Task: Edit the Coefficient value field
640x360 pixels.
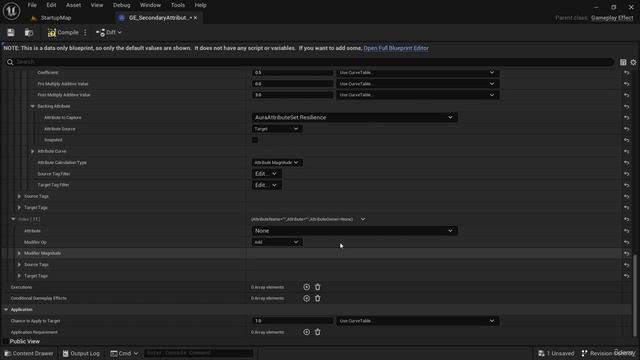Action: click(293, 73)
